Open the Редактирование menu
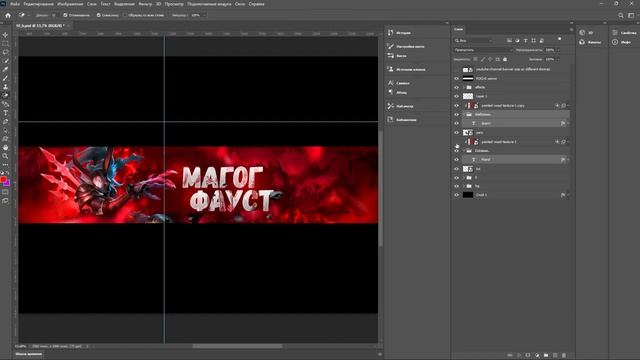This screenshot has width=640, height=360. pos(38,4)
